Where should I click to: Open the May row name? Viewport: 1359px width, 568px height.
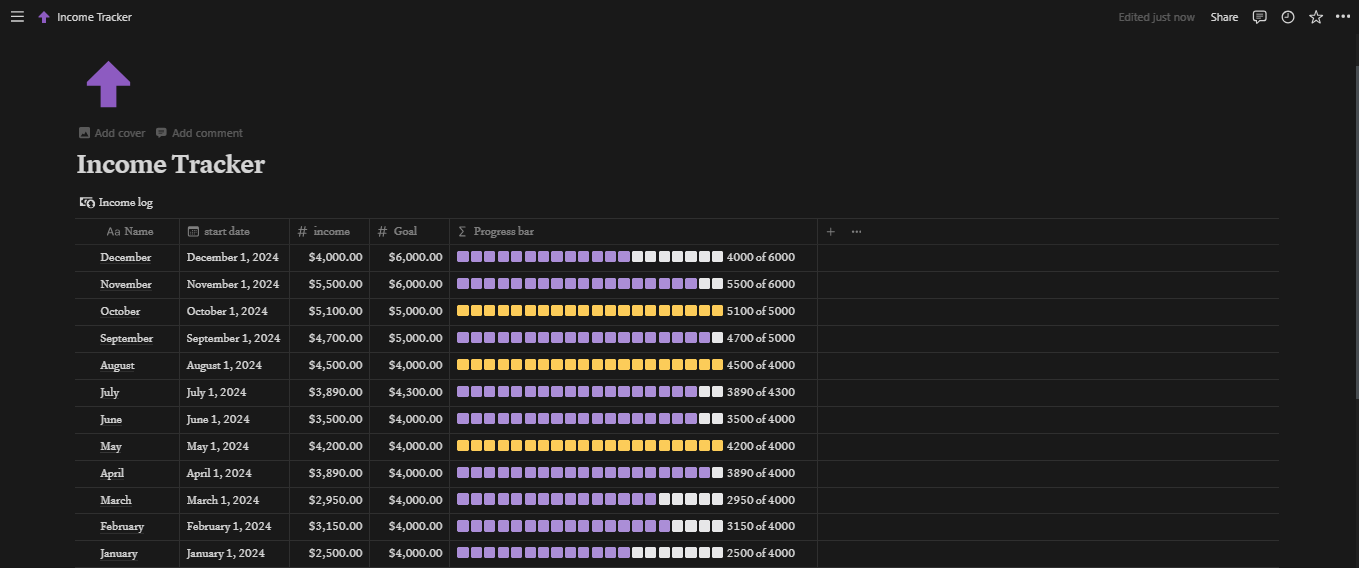111,447
